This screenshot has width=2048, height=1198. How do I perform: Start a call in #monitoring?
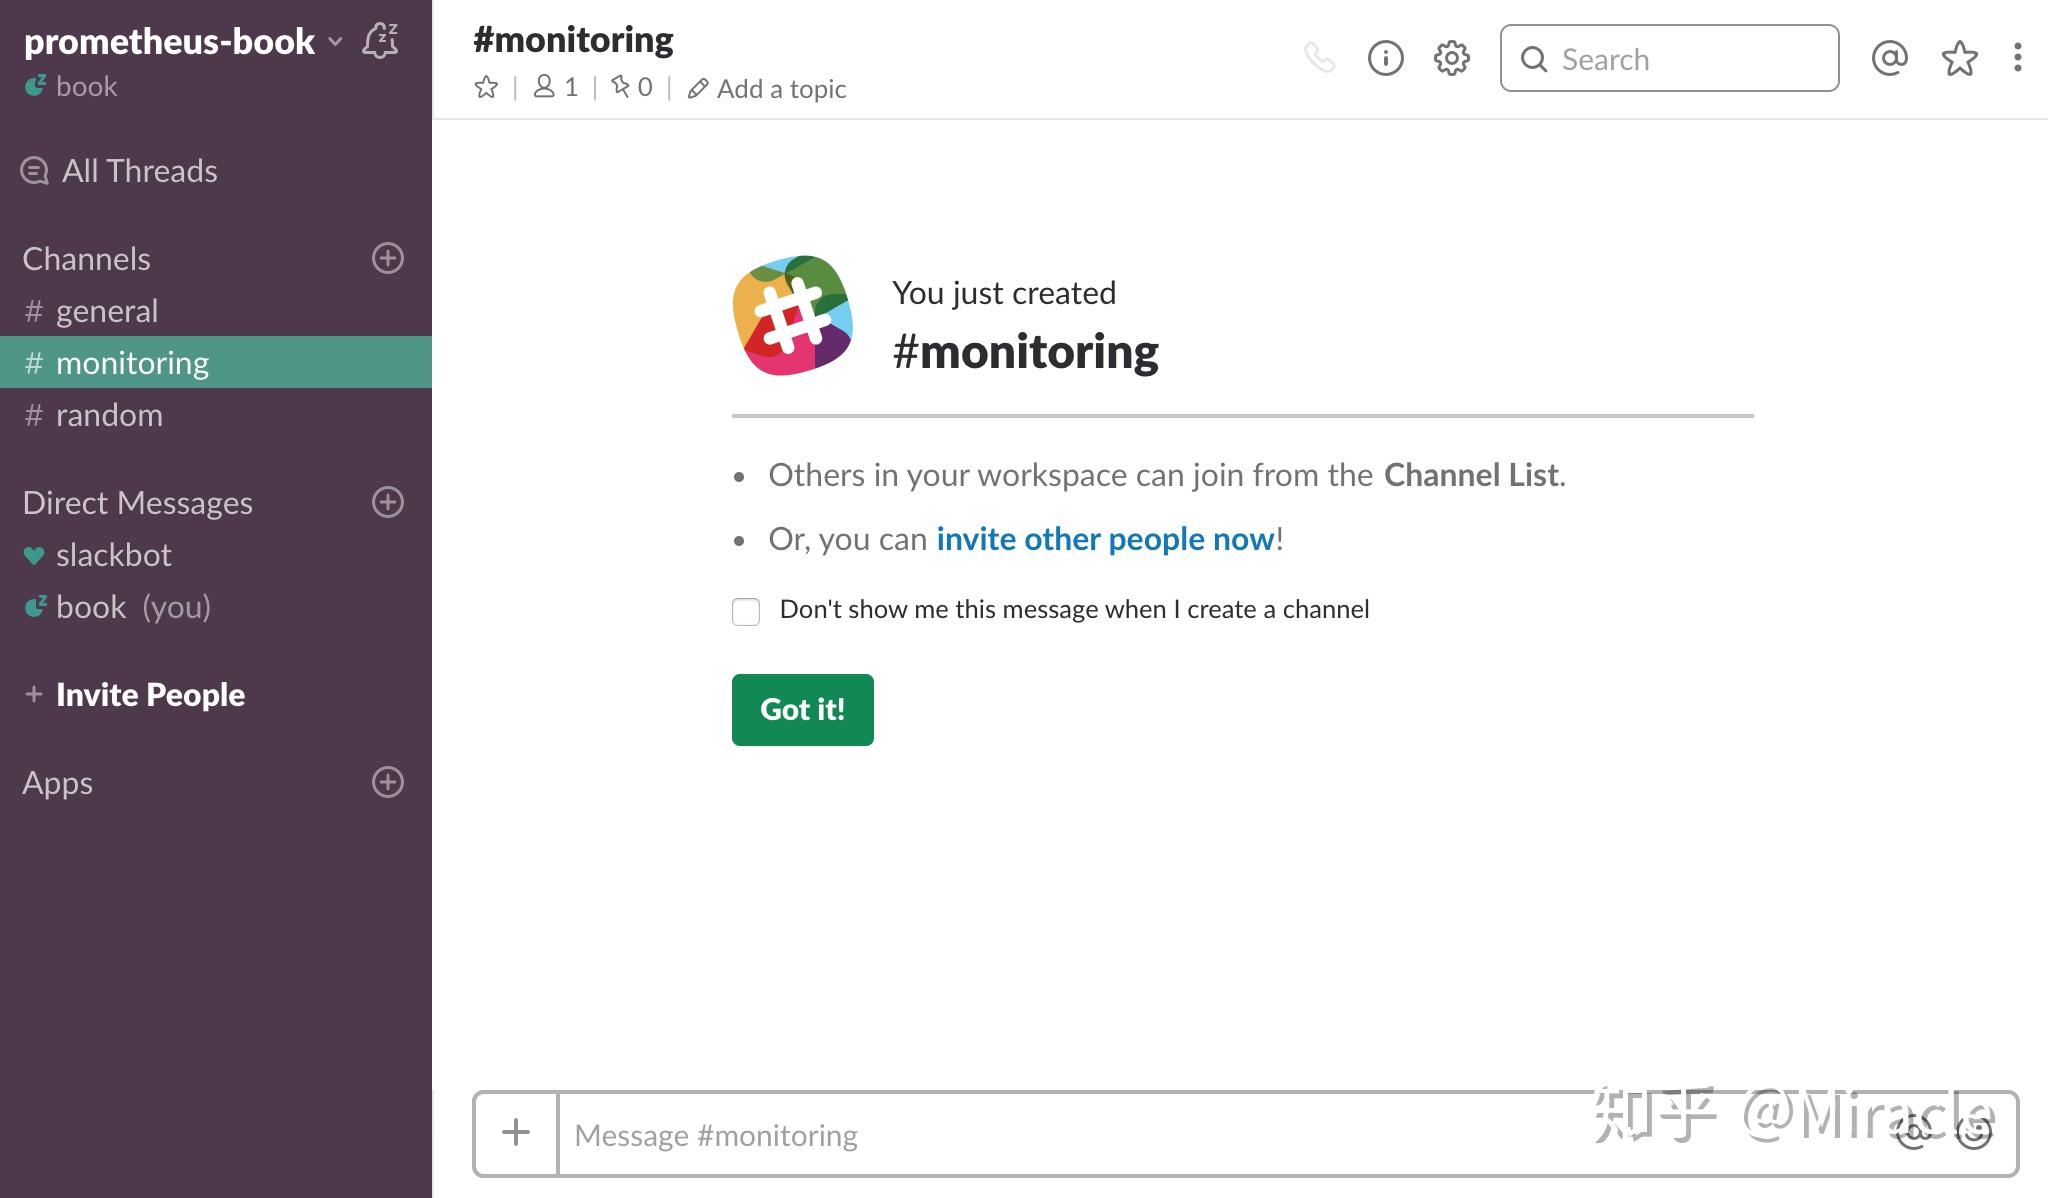coord(1322,58)
